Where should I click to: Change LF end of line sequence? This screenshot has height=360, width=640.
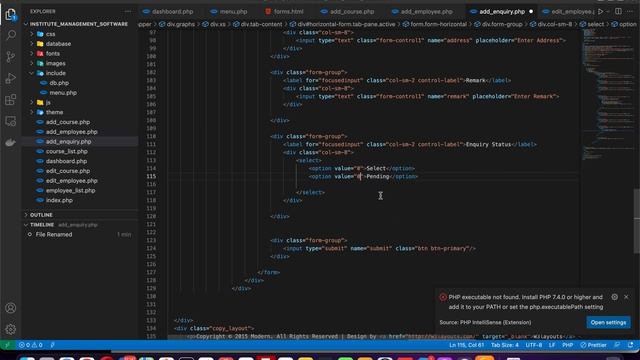point(552,345)
